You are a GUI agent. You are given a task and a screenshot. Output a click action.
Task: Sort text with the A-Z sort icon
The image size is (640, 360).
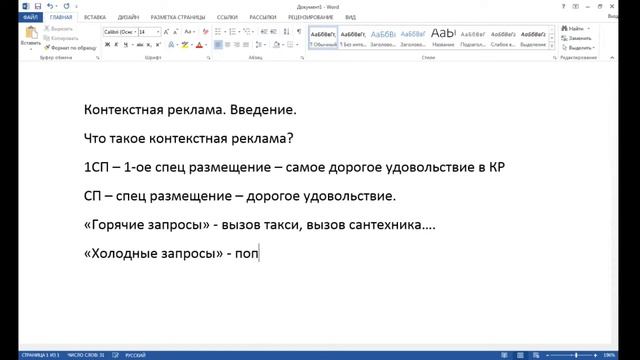click(x=287, y=32)
